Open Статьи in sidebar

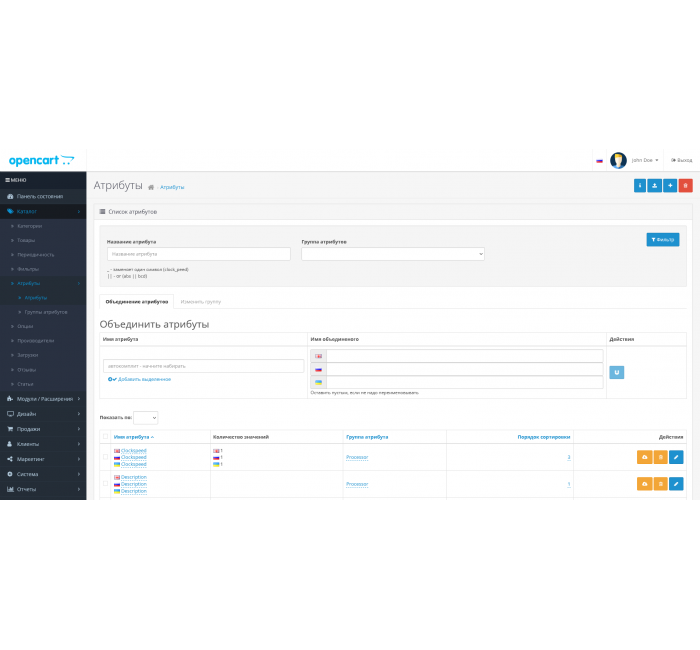tap(25, 384)
